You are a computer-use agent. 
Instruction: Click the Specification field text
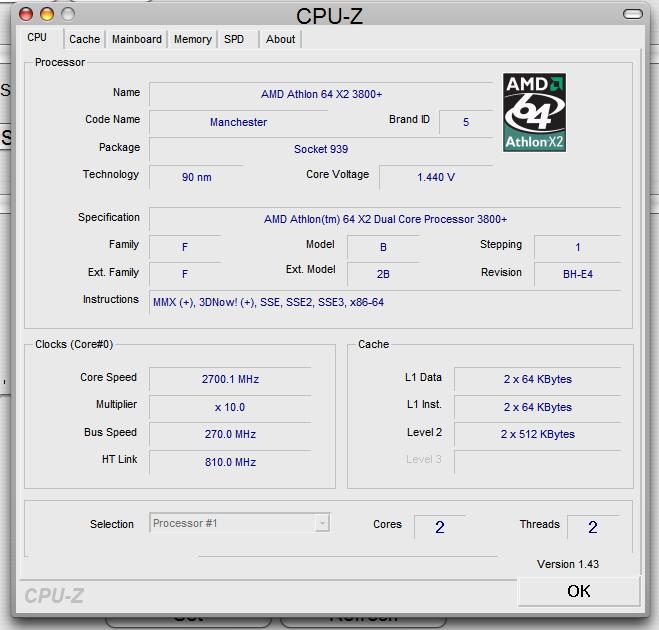(385, 219)
